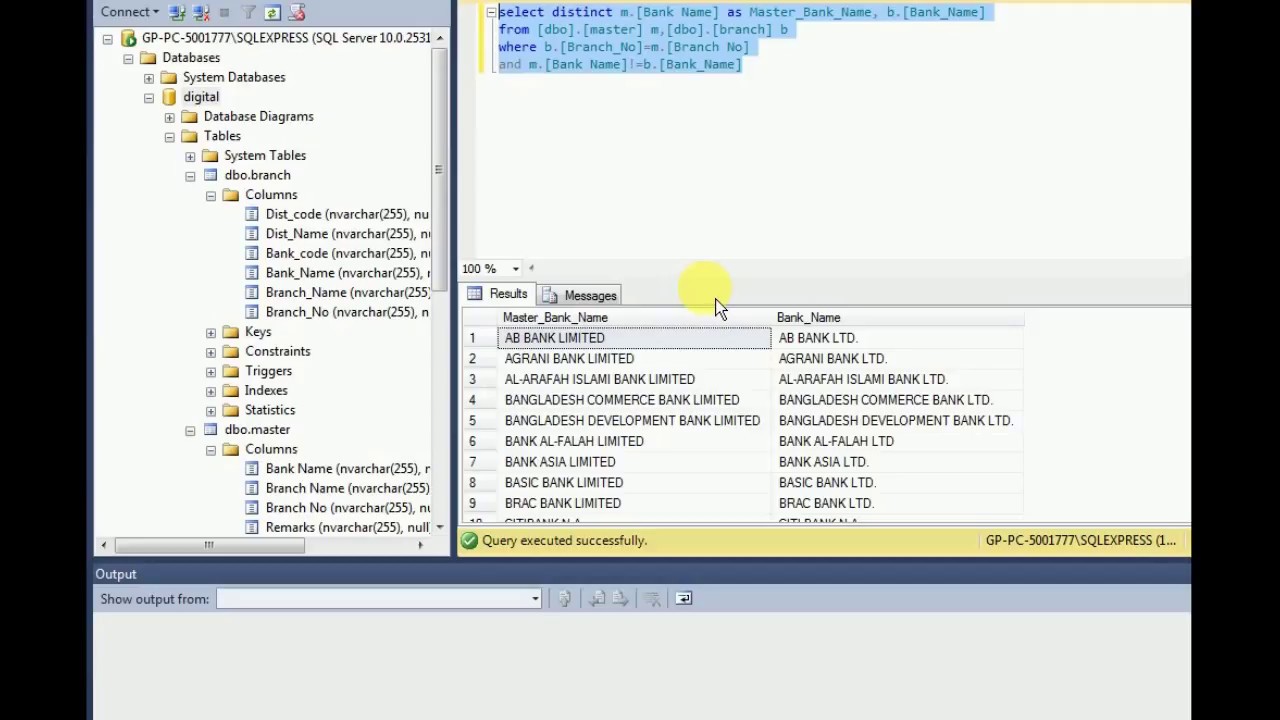Click the Object Explorer vertical scrollbar down arrow
Image resolution: width=1280 pixels, height=720 pixels.
tap(440, 526)
